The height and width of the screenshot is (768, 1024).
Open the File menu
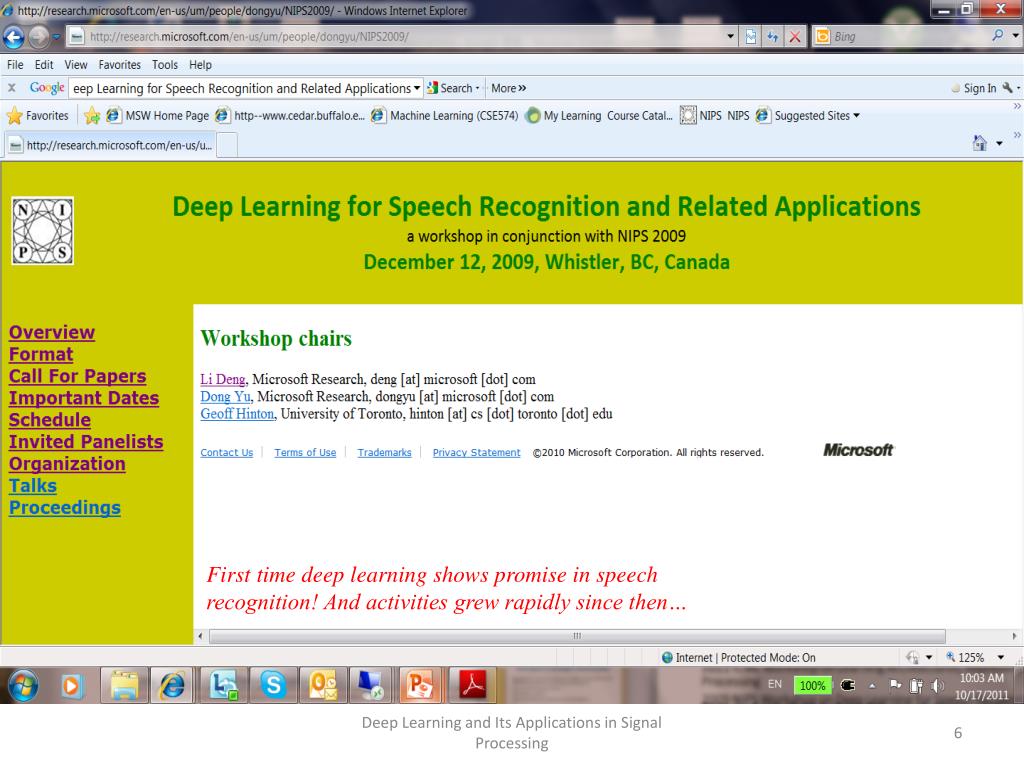(x=15, y=65)
